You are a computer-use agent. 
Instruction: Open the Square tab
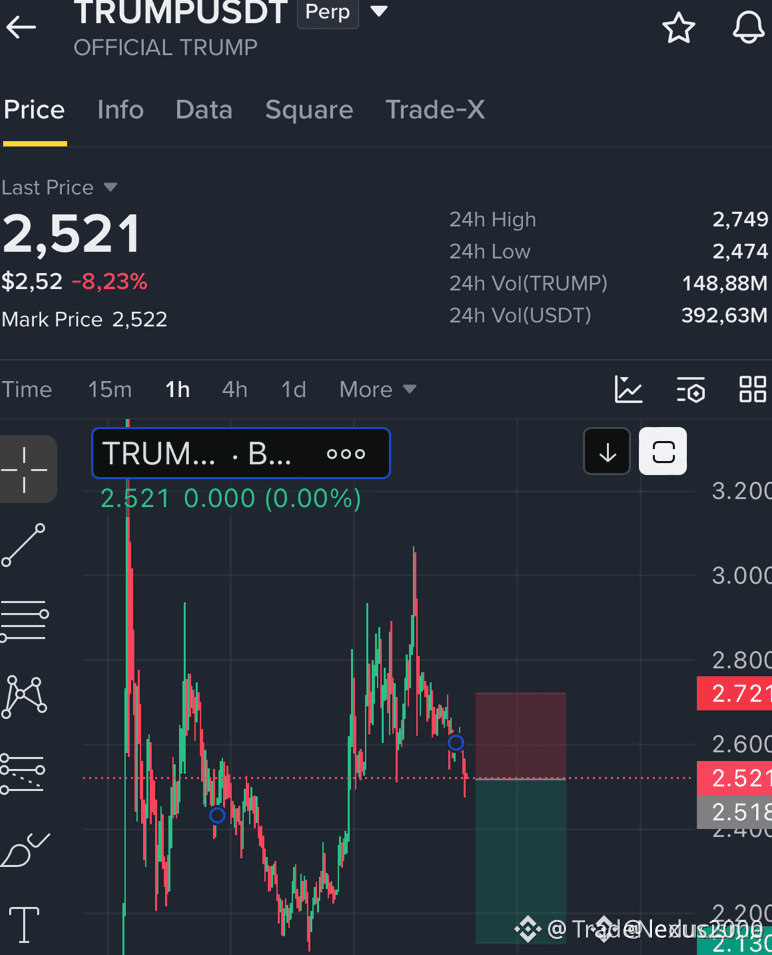click(309, 110)
